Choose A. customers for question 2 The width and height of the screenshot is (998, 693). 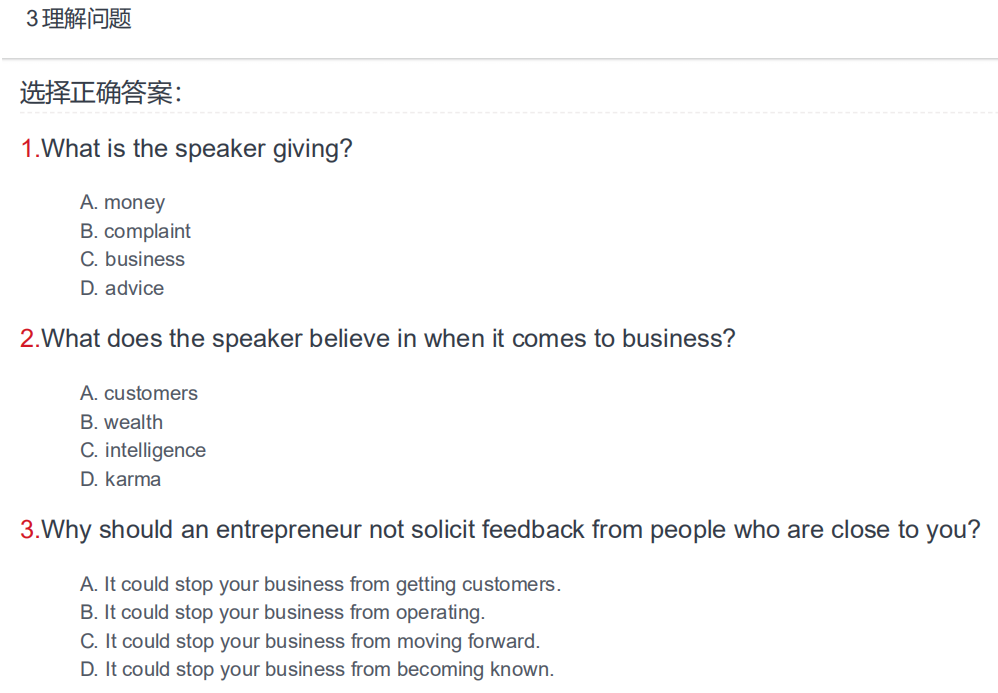pyautogui.click(x=139, y=393)
